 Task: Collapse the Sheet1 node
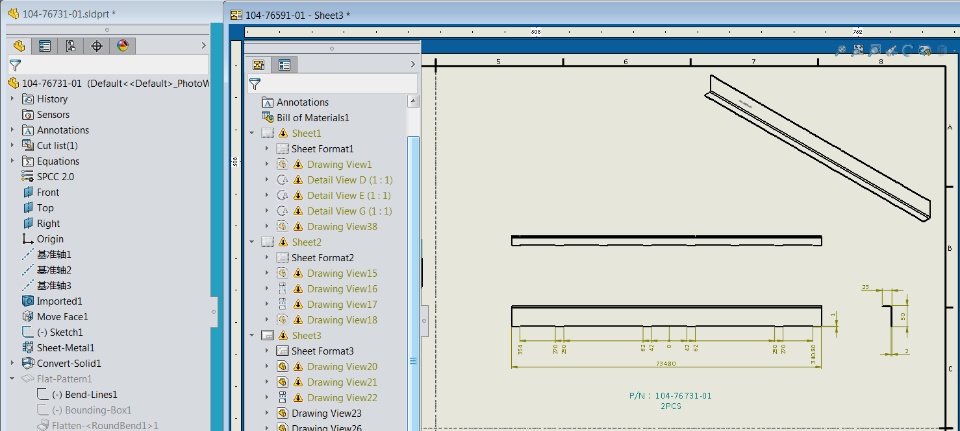tap(252, 133)
